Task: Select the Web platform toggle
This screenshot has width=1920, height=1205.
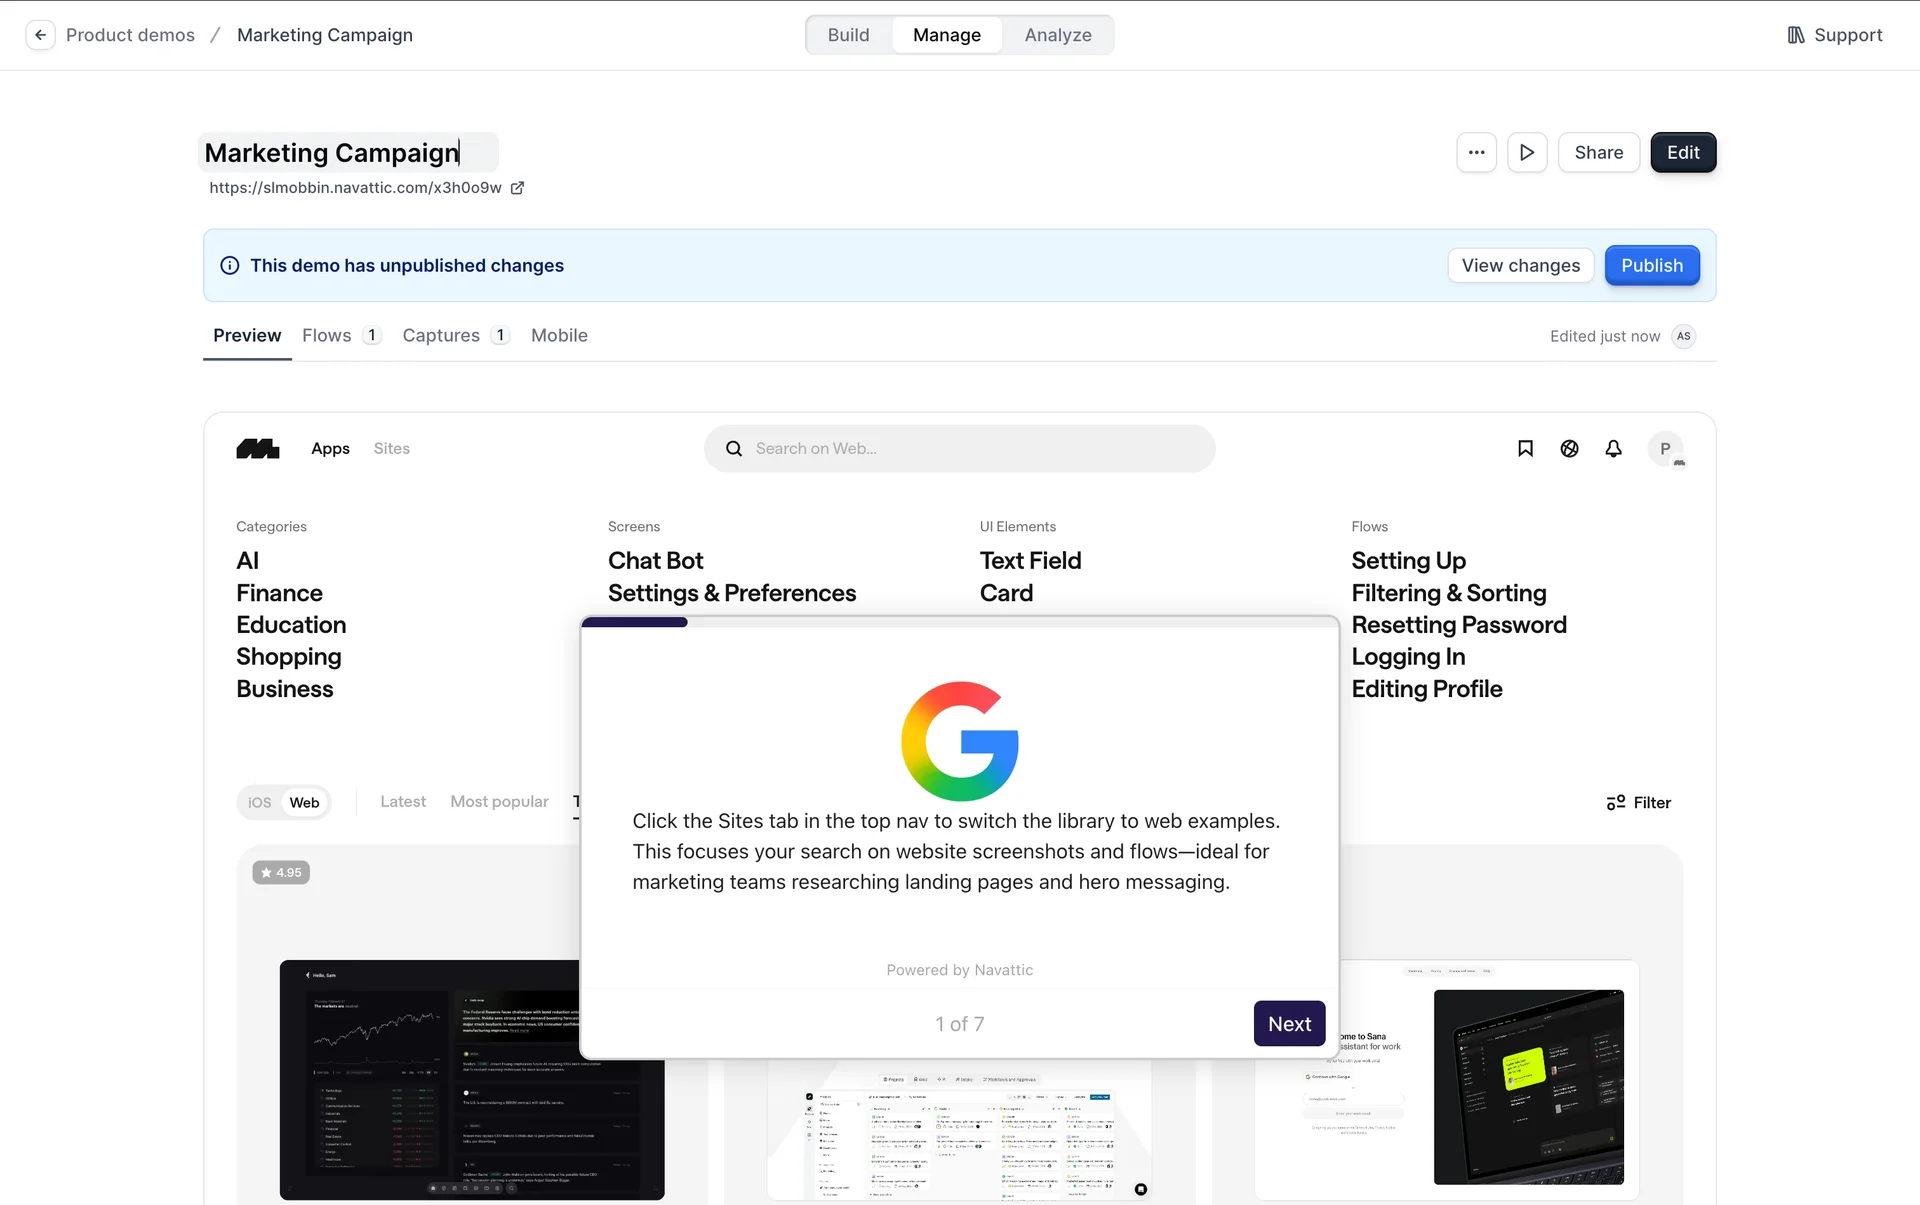Action: pyautogui.click(x=304, y=803)
